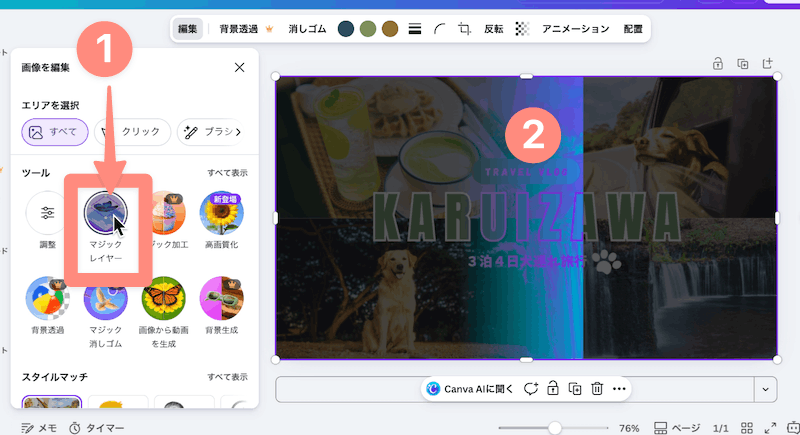Click the KARUIZAWA title text on canvas
The image size is (800, 435).
tap(528, 218)
